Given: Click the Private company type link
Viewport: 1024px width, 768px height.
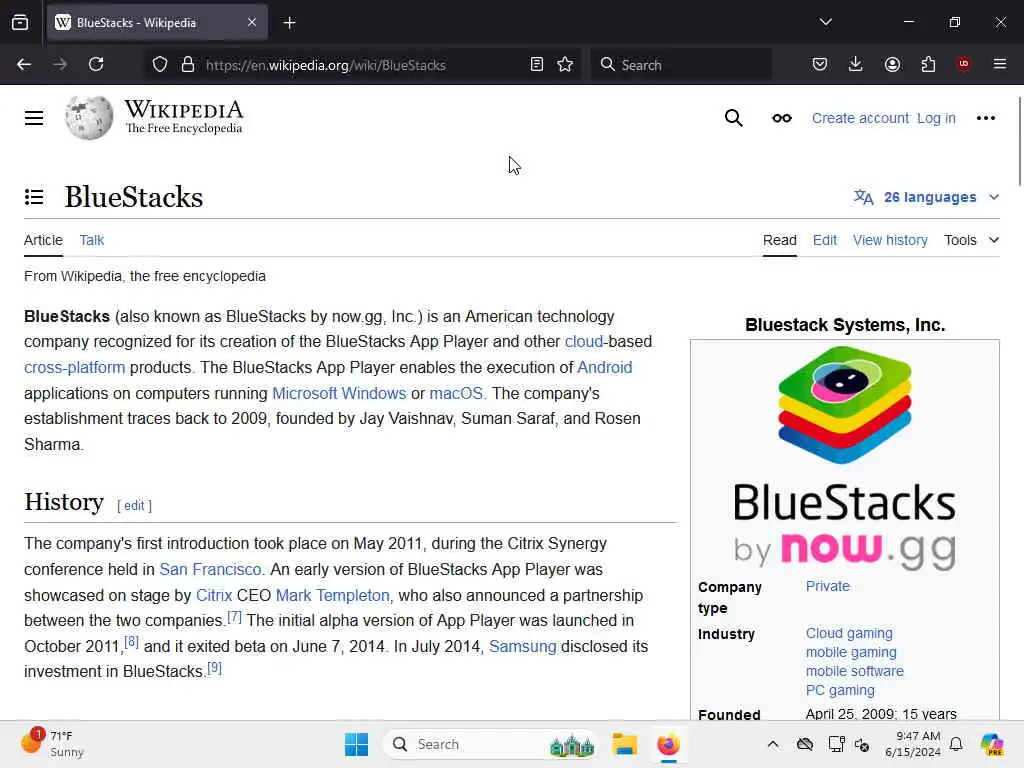Looking at the screenshot, I should click(827, 586).
